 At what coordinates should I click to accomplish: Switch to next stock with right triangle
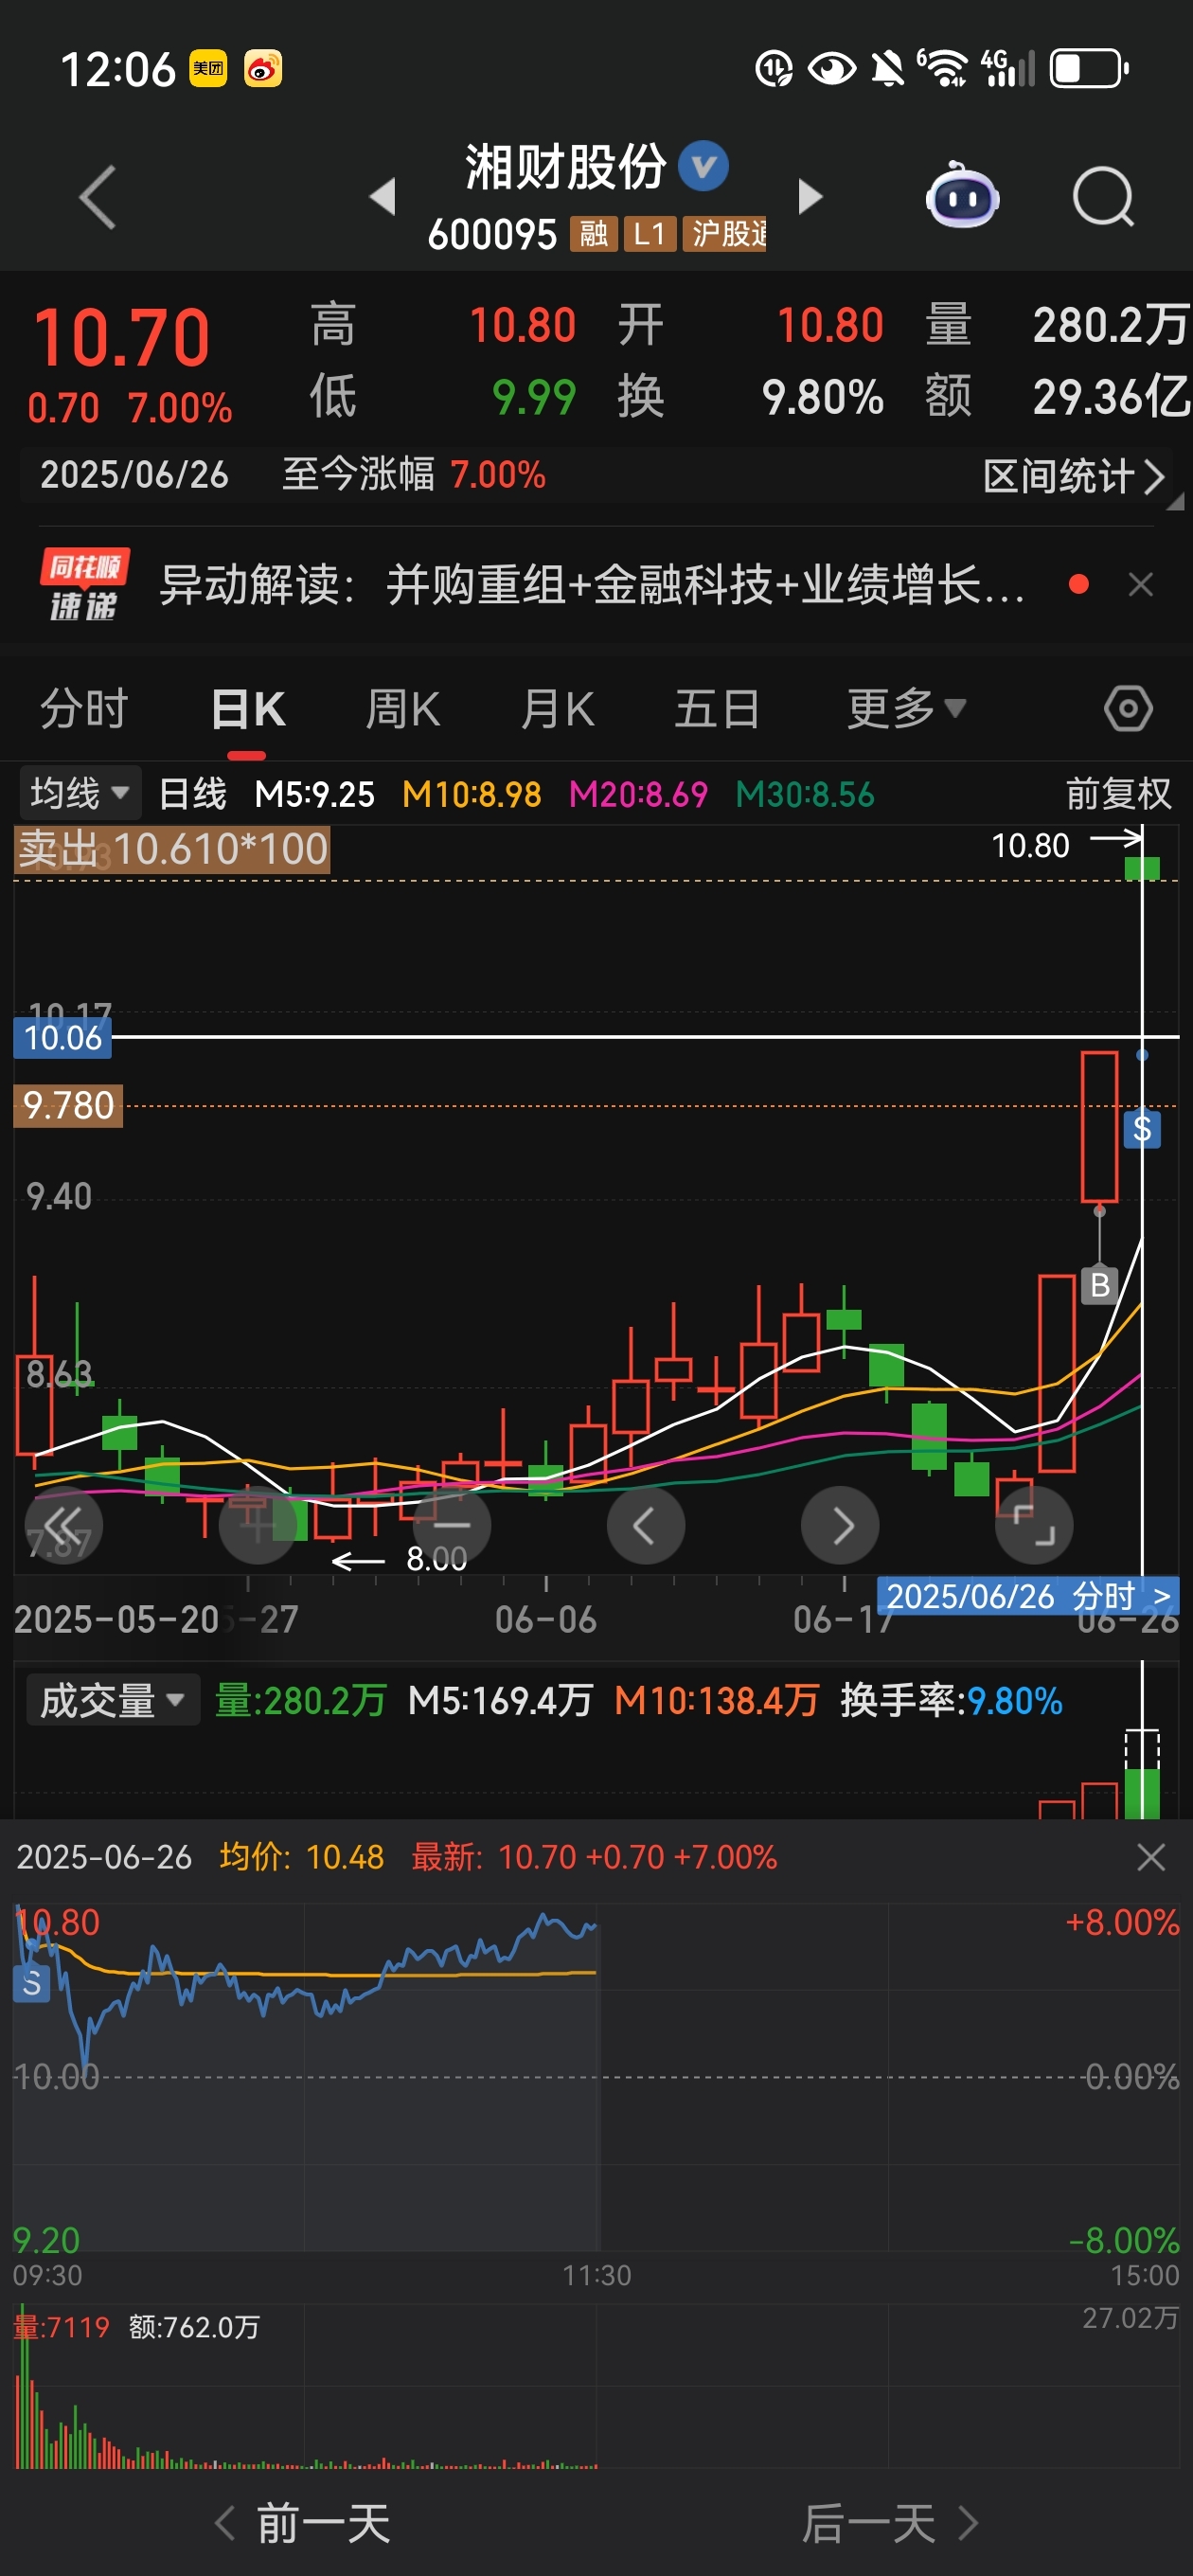tap(810, 196)
